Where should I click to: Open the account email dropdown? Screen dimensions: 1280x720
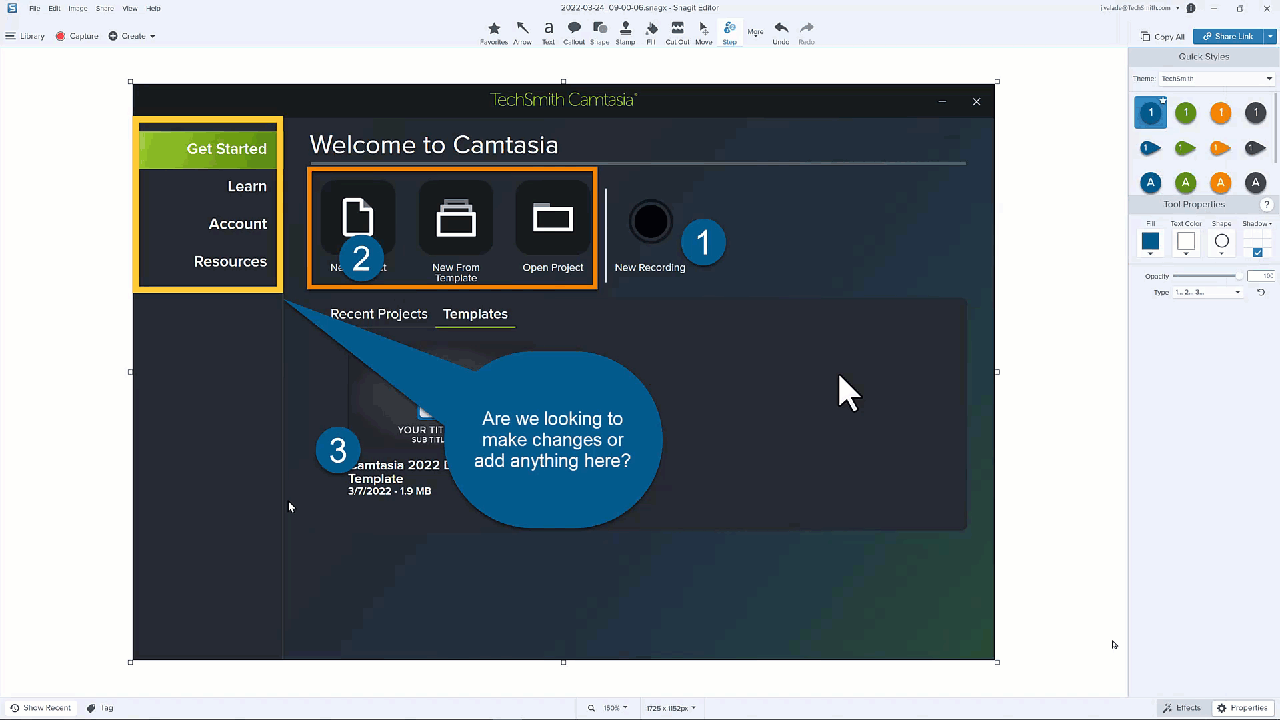tap(1139, 8)
